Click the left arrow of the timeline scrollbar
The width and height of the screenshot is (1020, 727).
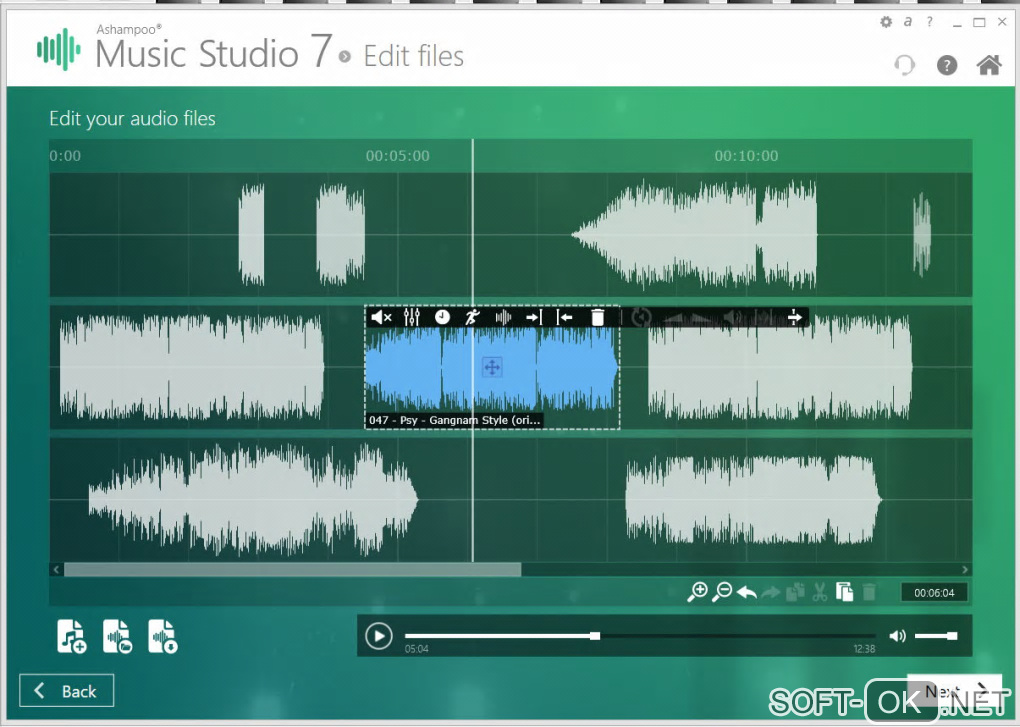coord(56,570)
